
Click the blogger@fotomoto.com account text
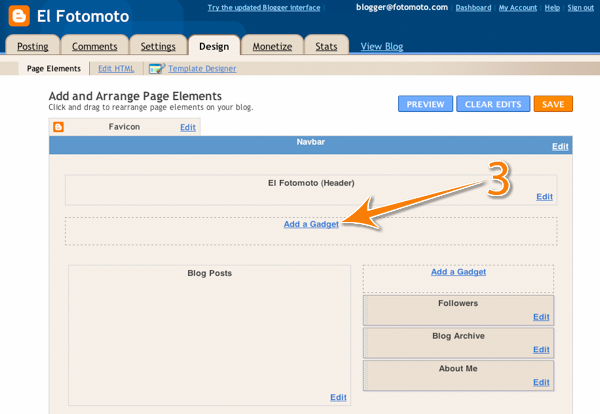click(x=402, y=7)
